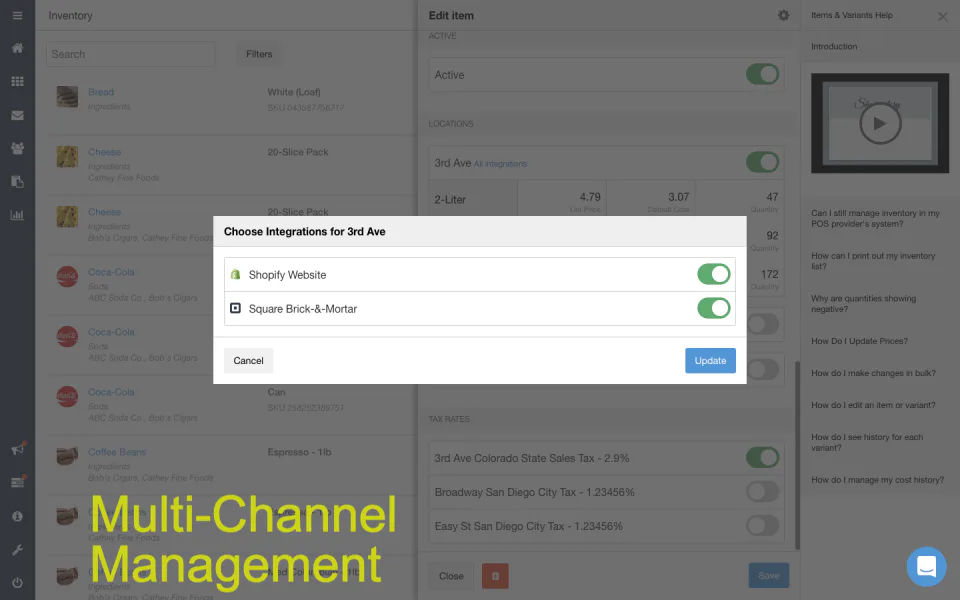The image size is (960, 600).
Task: Click the 2-Liter list price 4.79
Action: click(x=590, y=197)
